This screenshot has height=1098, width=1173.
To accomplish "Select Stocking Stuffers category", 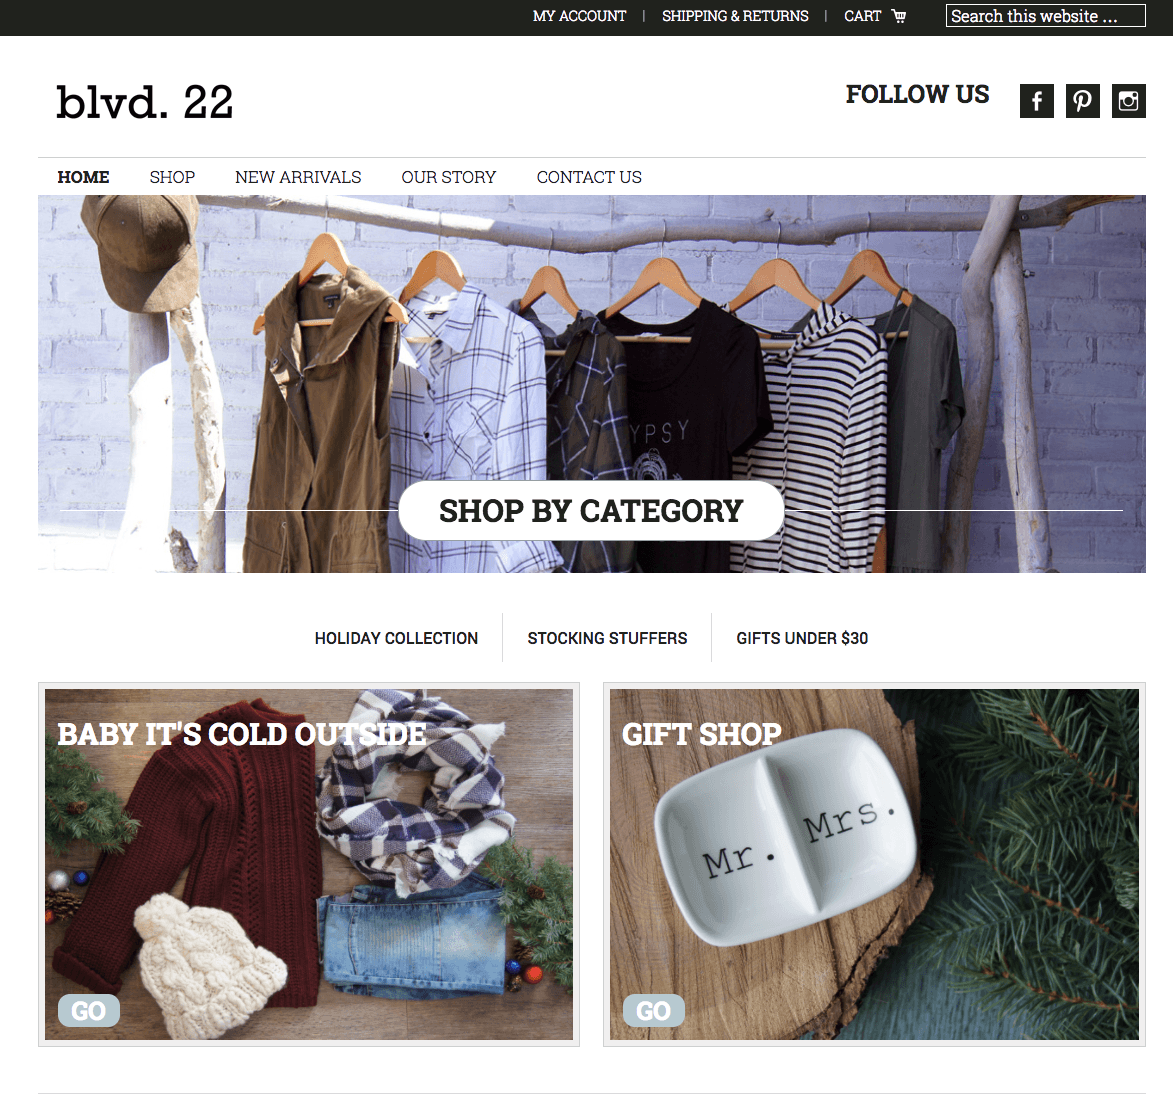I will click(607, 638).
